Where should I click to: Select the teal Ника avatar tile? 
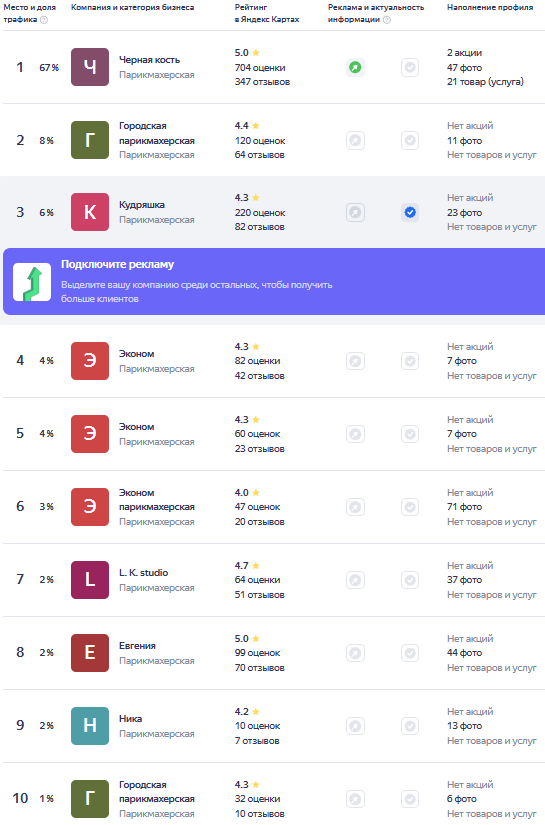[90, 726]
